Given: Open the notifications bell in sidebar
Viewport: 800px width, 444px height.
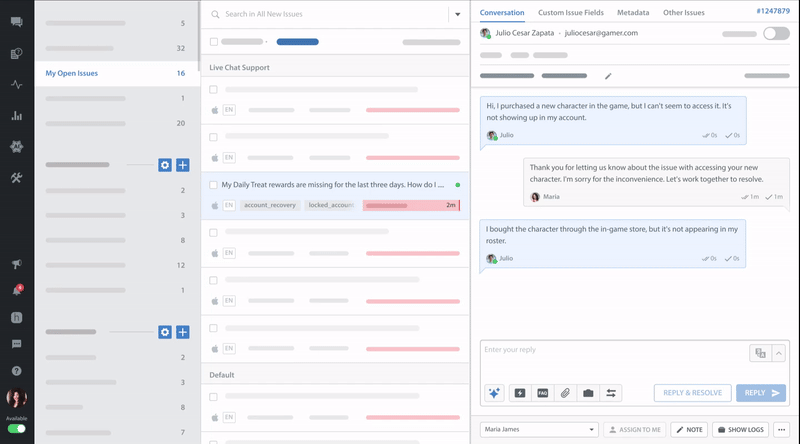Looking at the screenshot, I should pos(16,291).
